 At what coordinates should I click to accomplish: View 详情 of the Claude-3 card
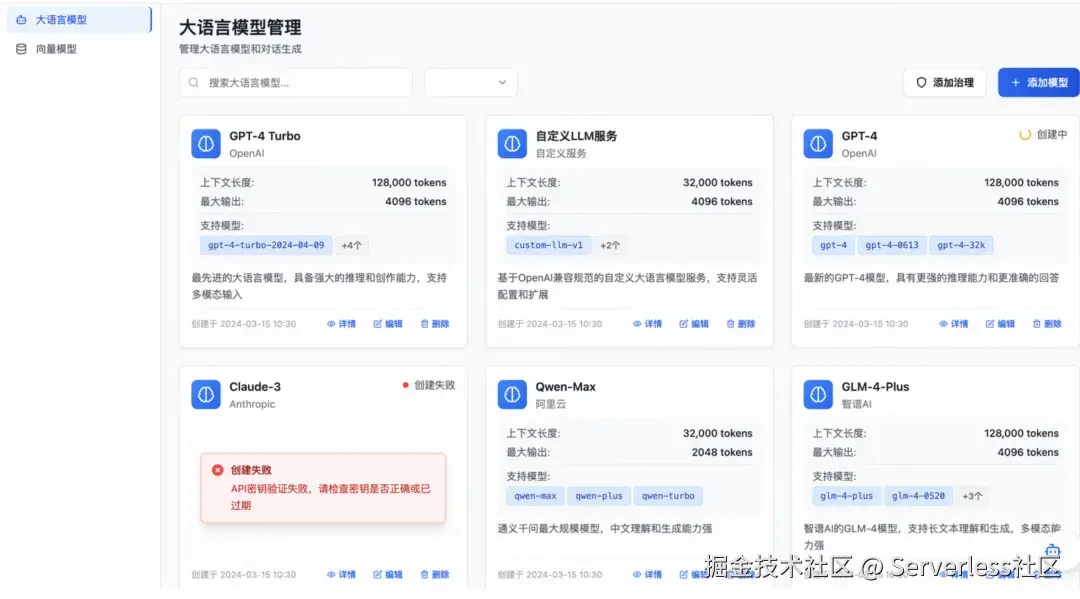click(x=342, y=574)
